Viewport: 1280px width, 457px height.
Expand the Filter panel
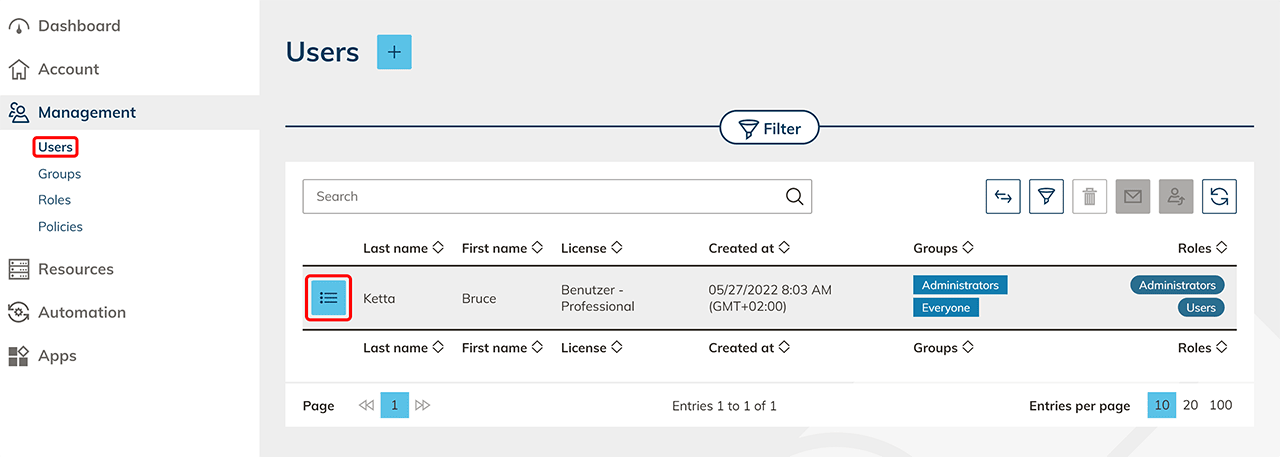769,128
